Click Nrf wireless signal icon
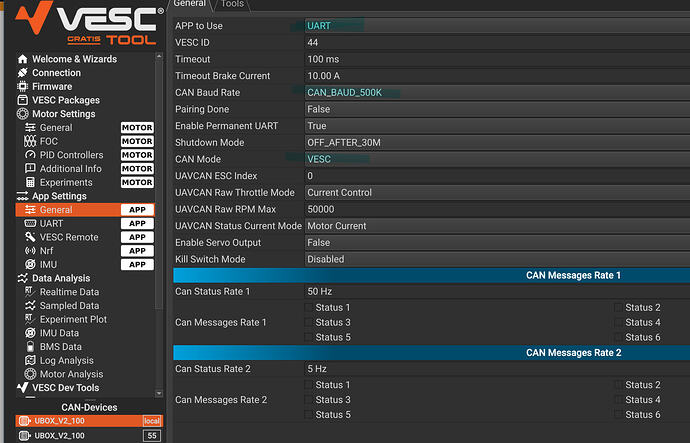The image size is (690, 443). [30, 251]
